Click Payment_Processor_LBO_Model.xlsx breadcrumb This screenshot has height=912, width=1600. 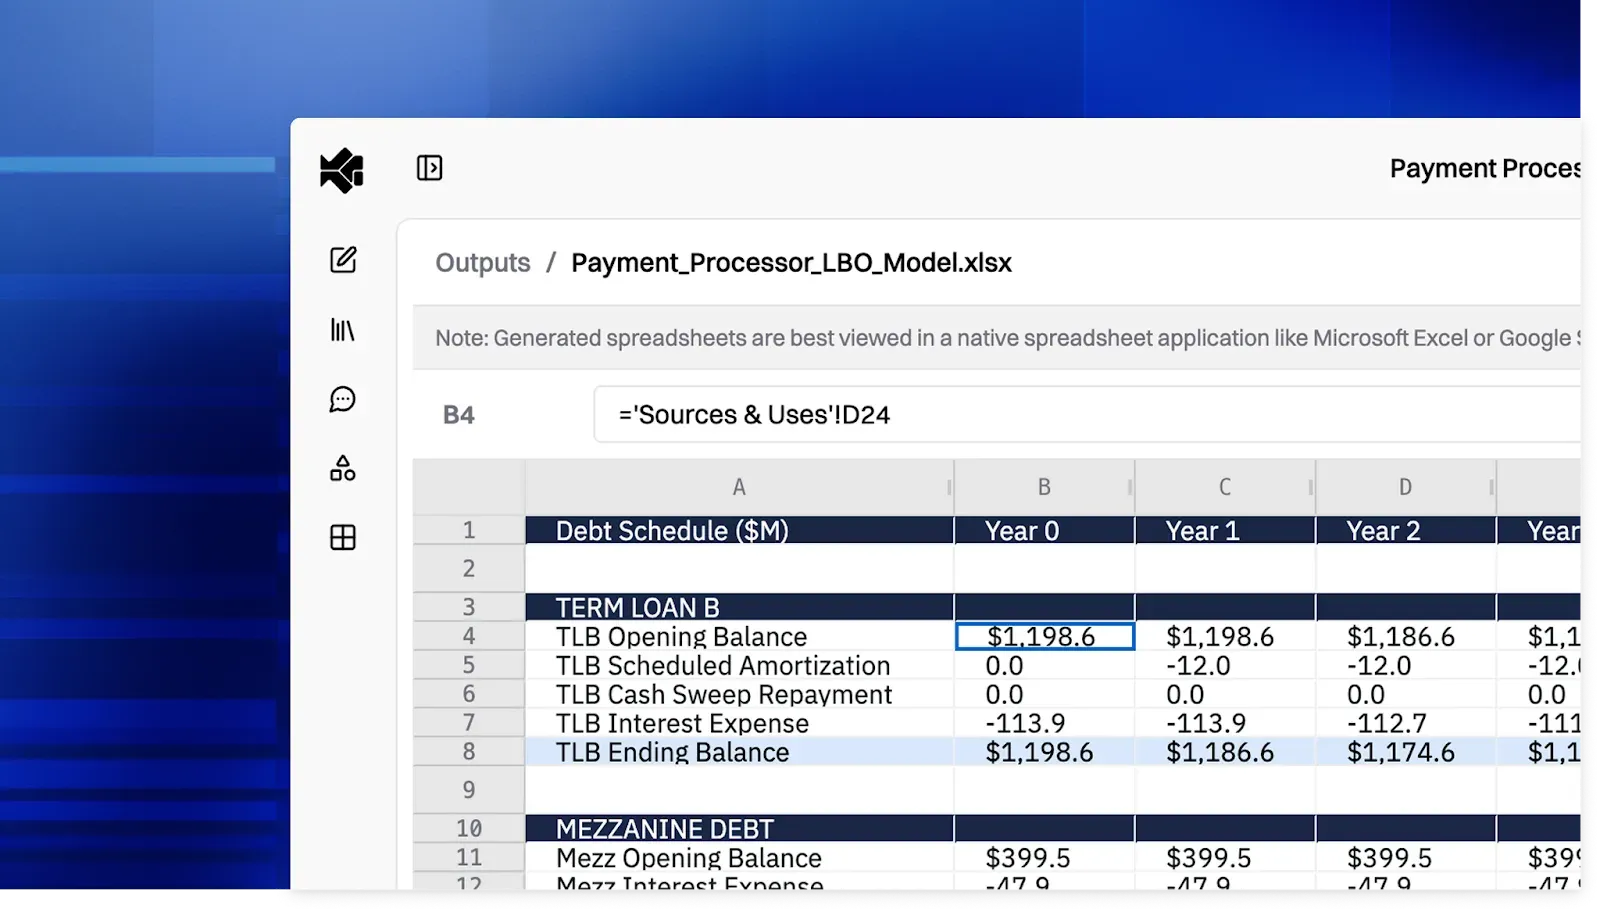pyautogui.click(x=791, y=262)
